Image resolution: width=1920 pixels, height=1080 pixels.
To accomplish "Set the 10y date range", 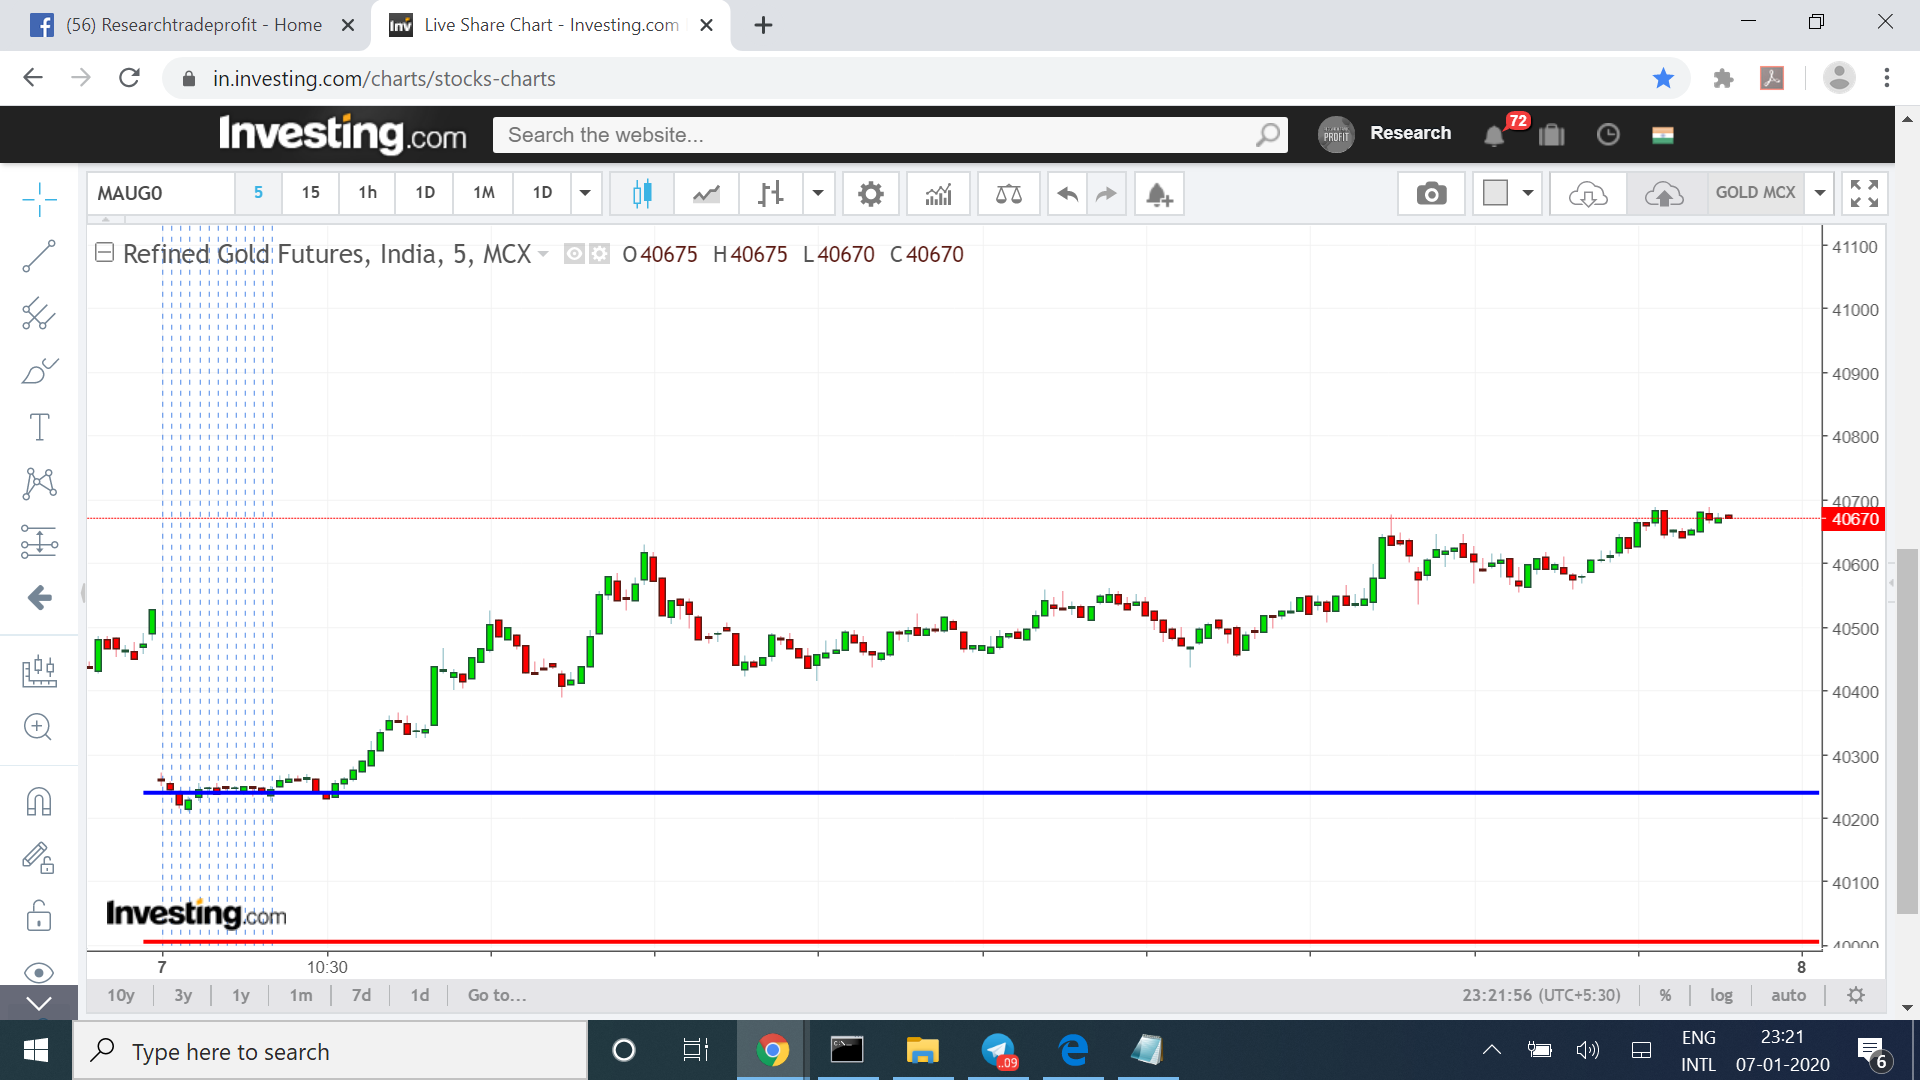I will pos(121,995).
